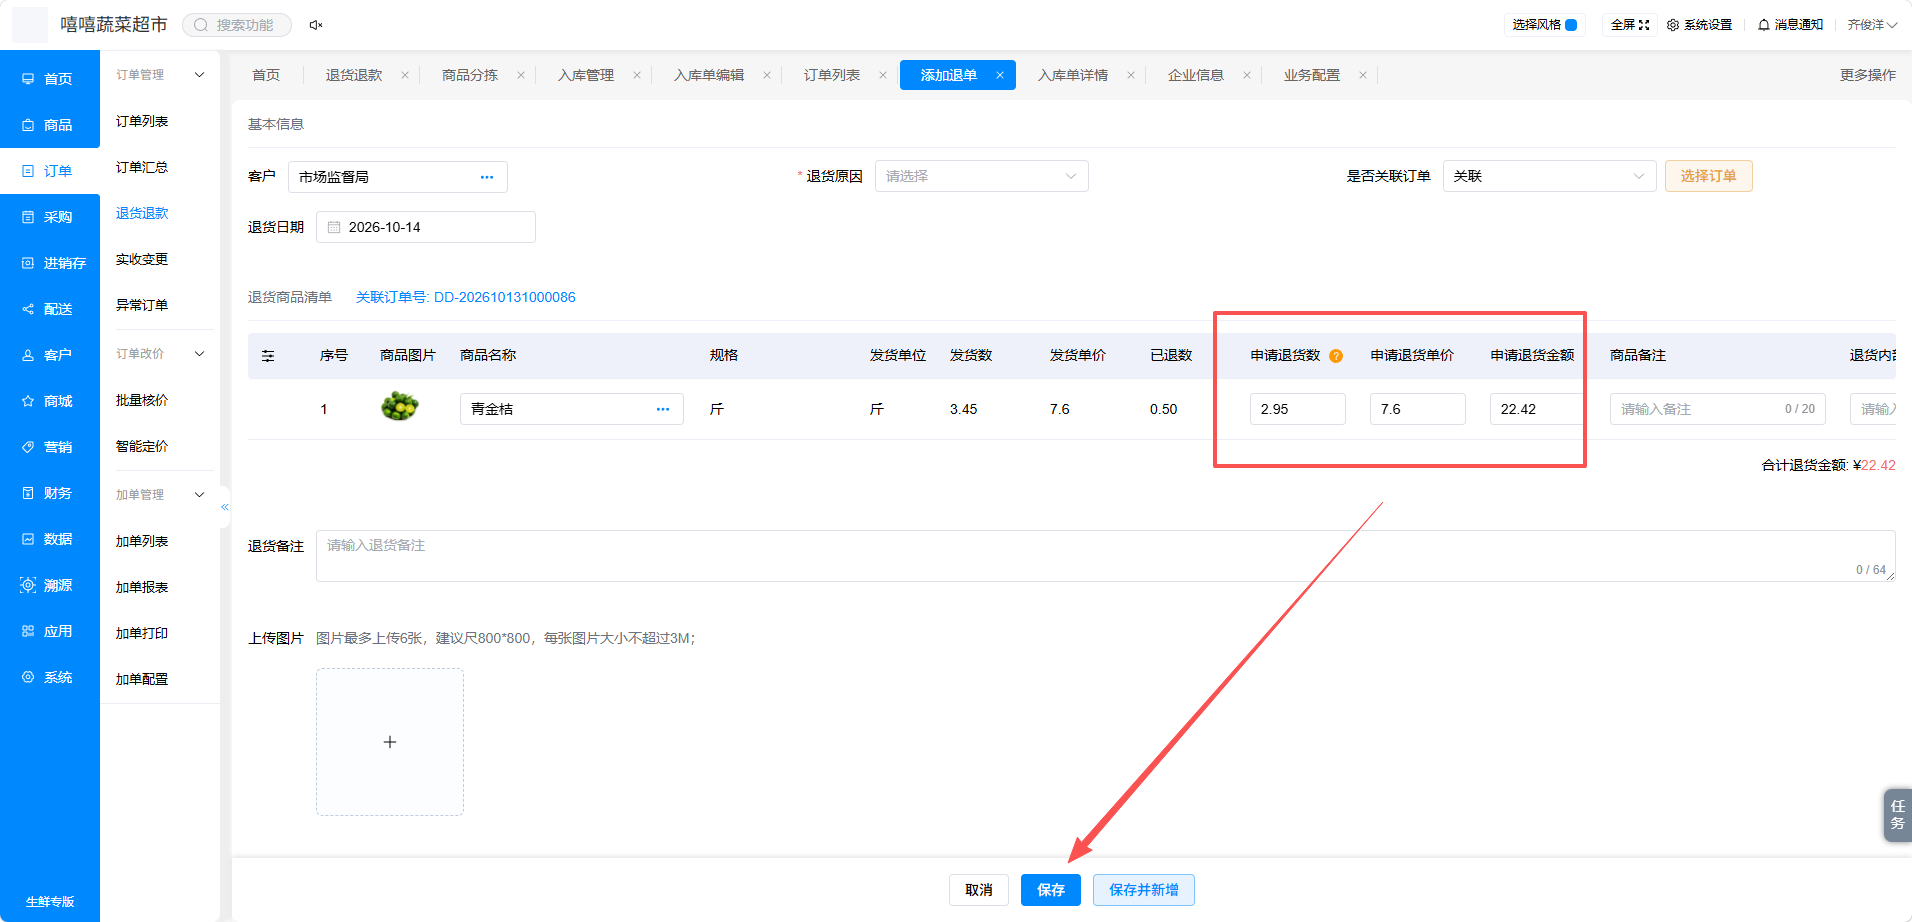Viewport: 1912px width, 922px height.
Task: Mute sound via the speaker icon
Action: pyautogui.click(x=316, y=25)
